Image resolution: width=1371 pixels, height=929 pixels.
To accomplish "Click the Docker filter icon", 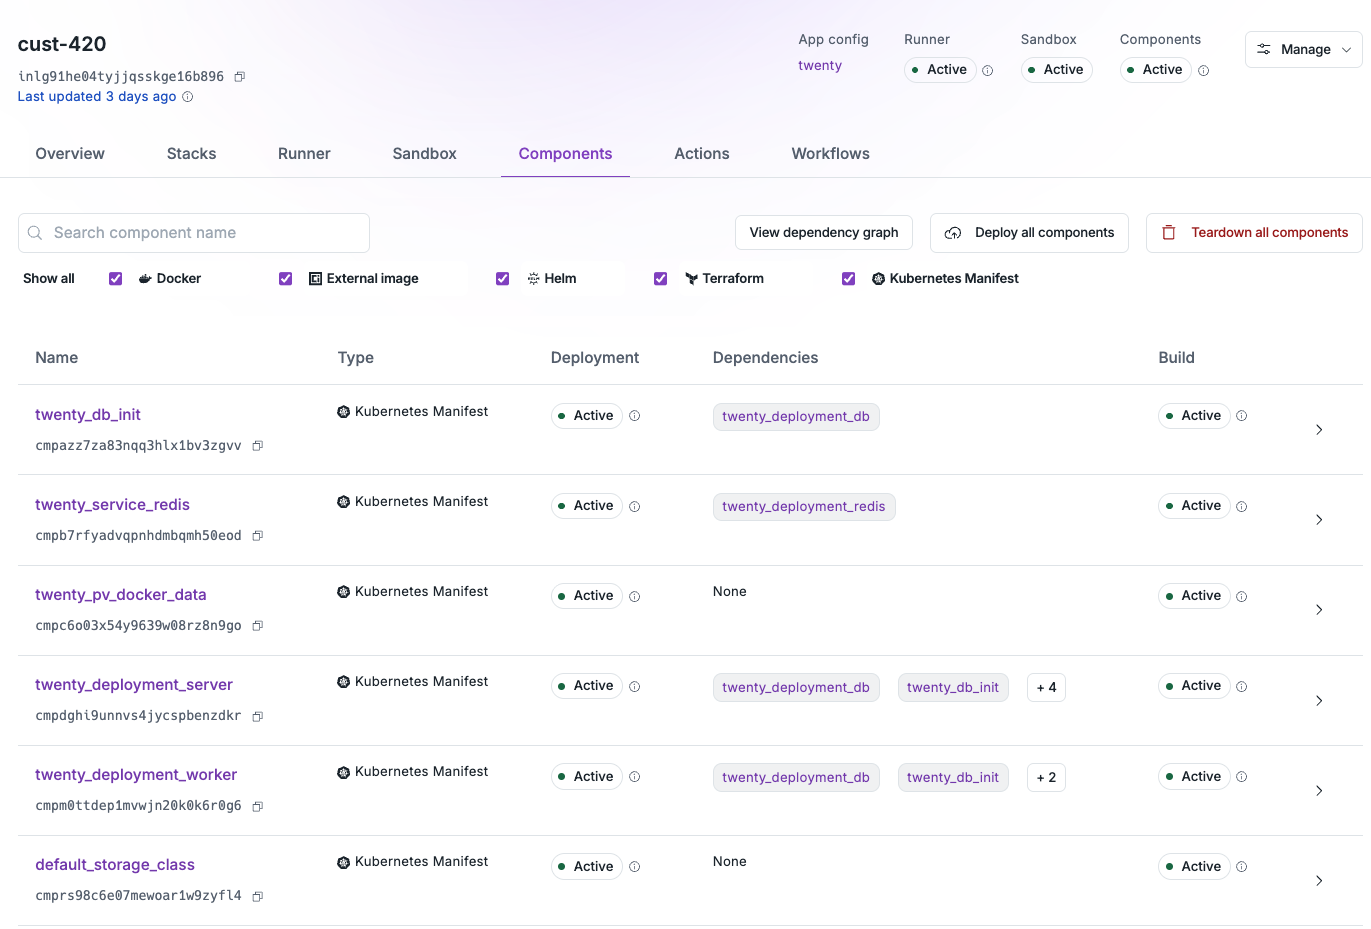I will point(144,278).
